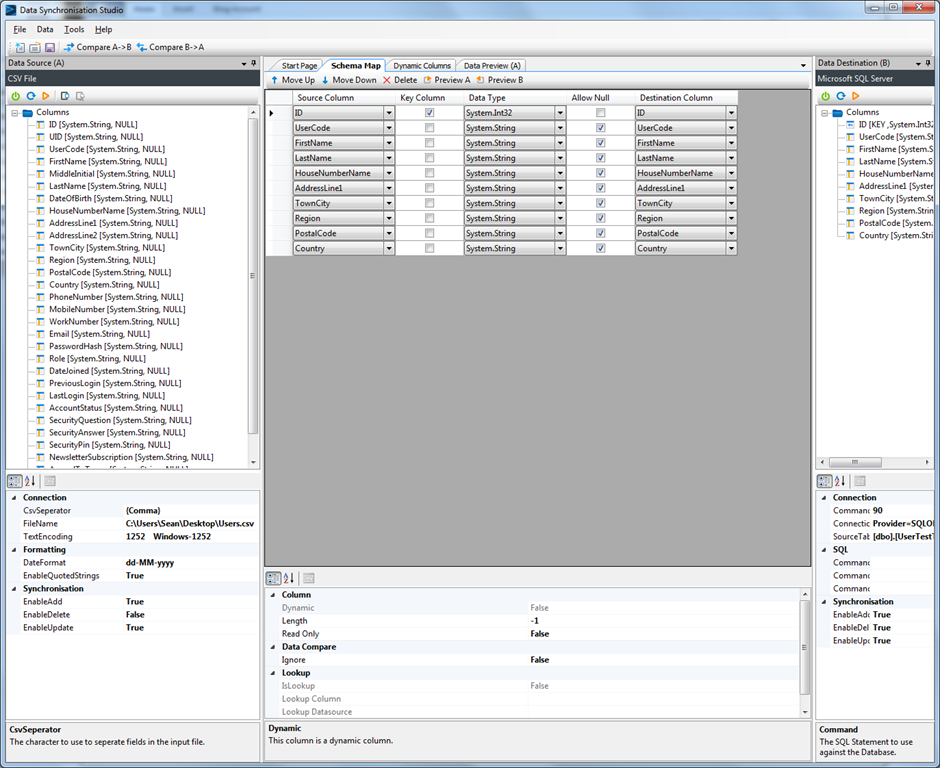The height and width of the screenshot is (768, 940).
Task: Click the orange run icon in Data Destination panel
Action: pos(855,95)
